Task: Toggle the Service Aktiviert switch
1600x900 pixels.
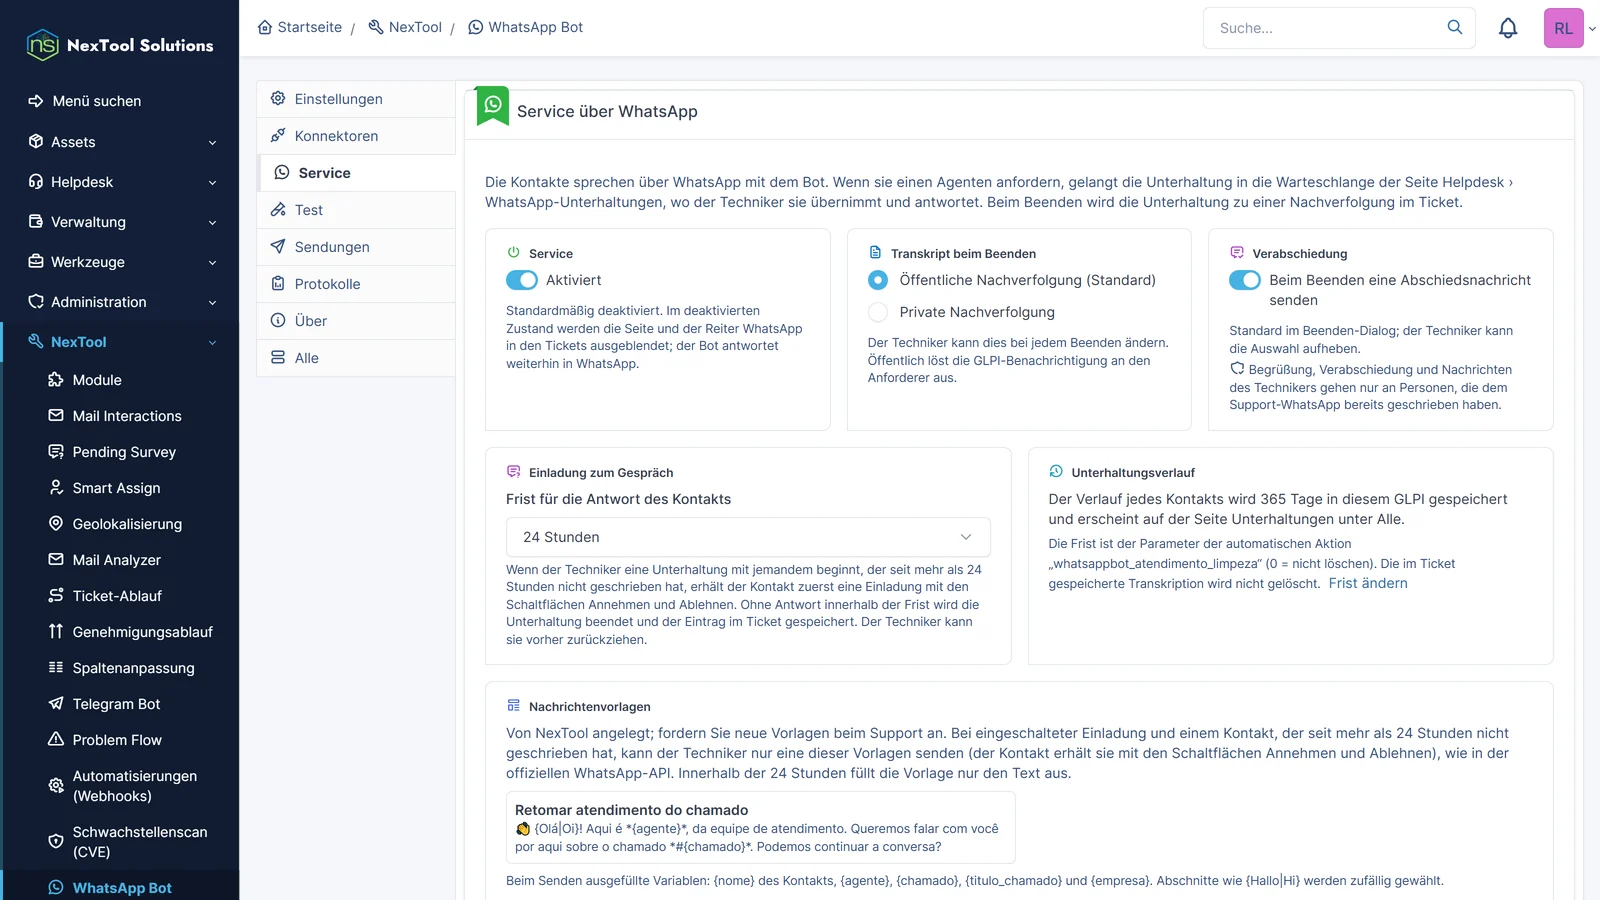Action: tap(522, 280)
